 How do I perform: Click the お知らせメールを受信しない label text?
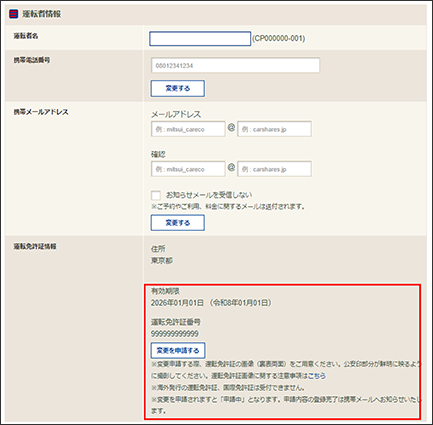209,195
